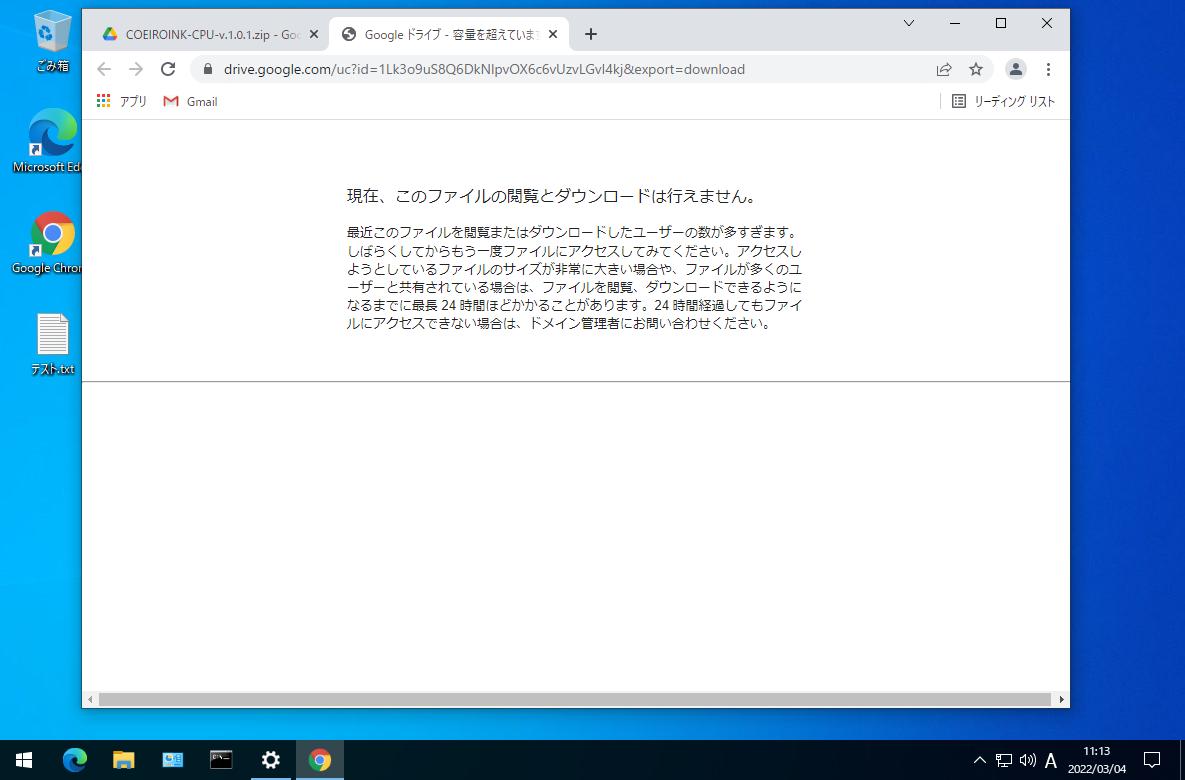Open the network status tray icon
This screenshot has height=780, width=1185.
[1004, 760]
